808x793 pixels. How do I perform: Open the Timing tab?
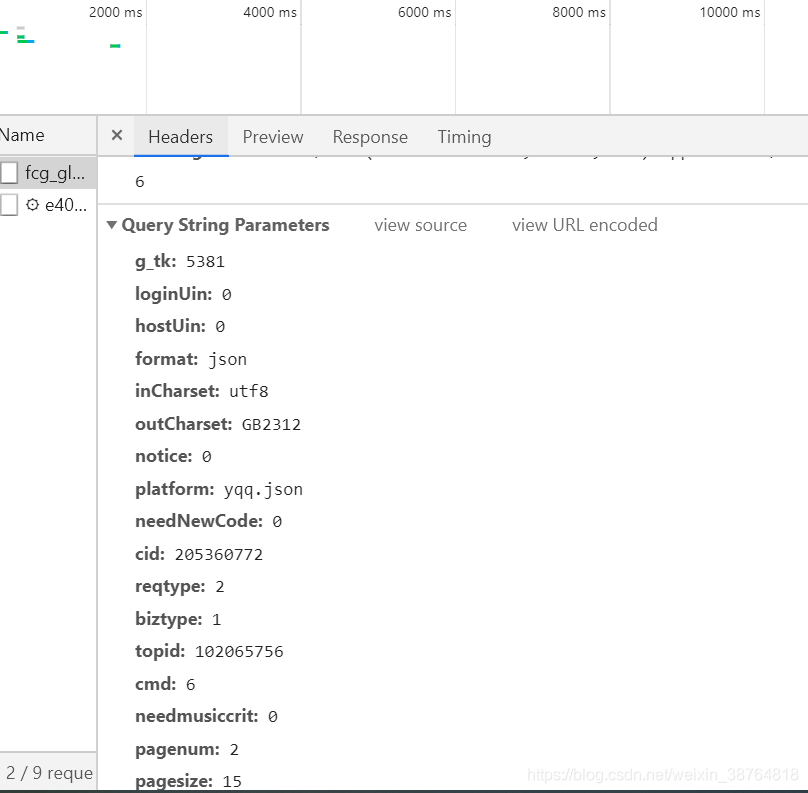tap(464, 137)
